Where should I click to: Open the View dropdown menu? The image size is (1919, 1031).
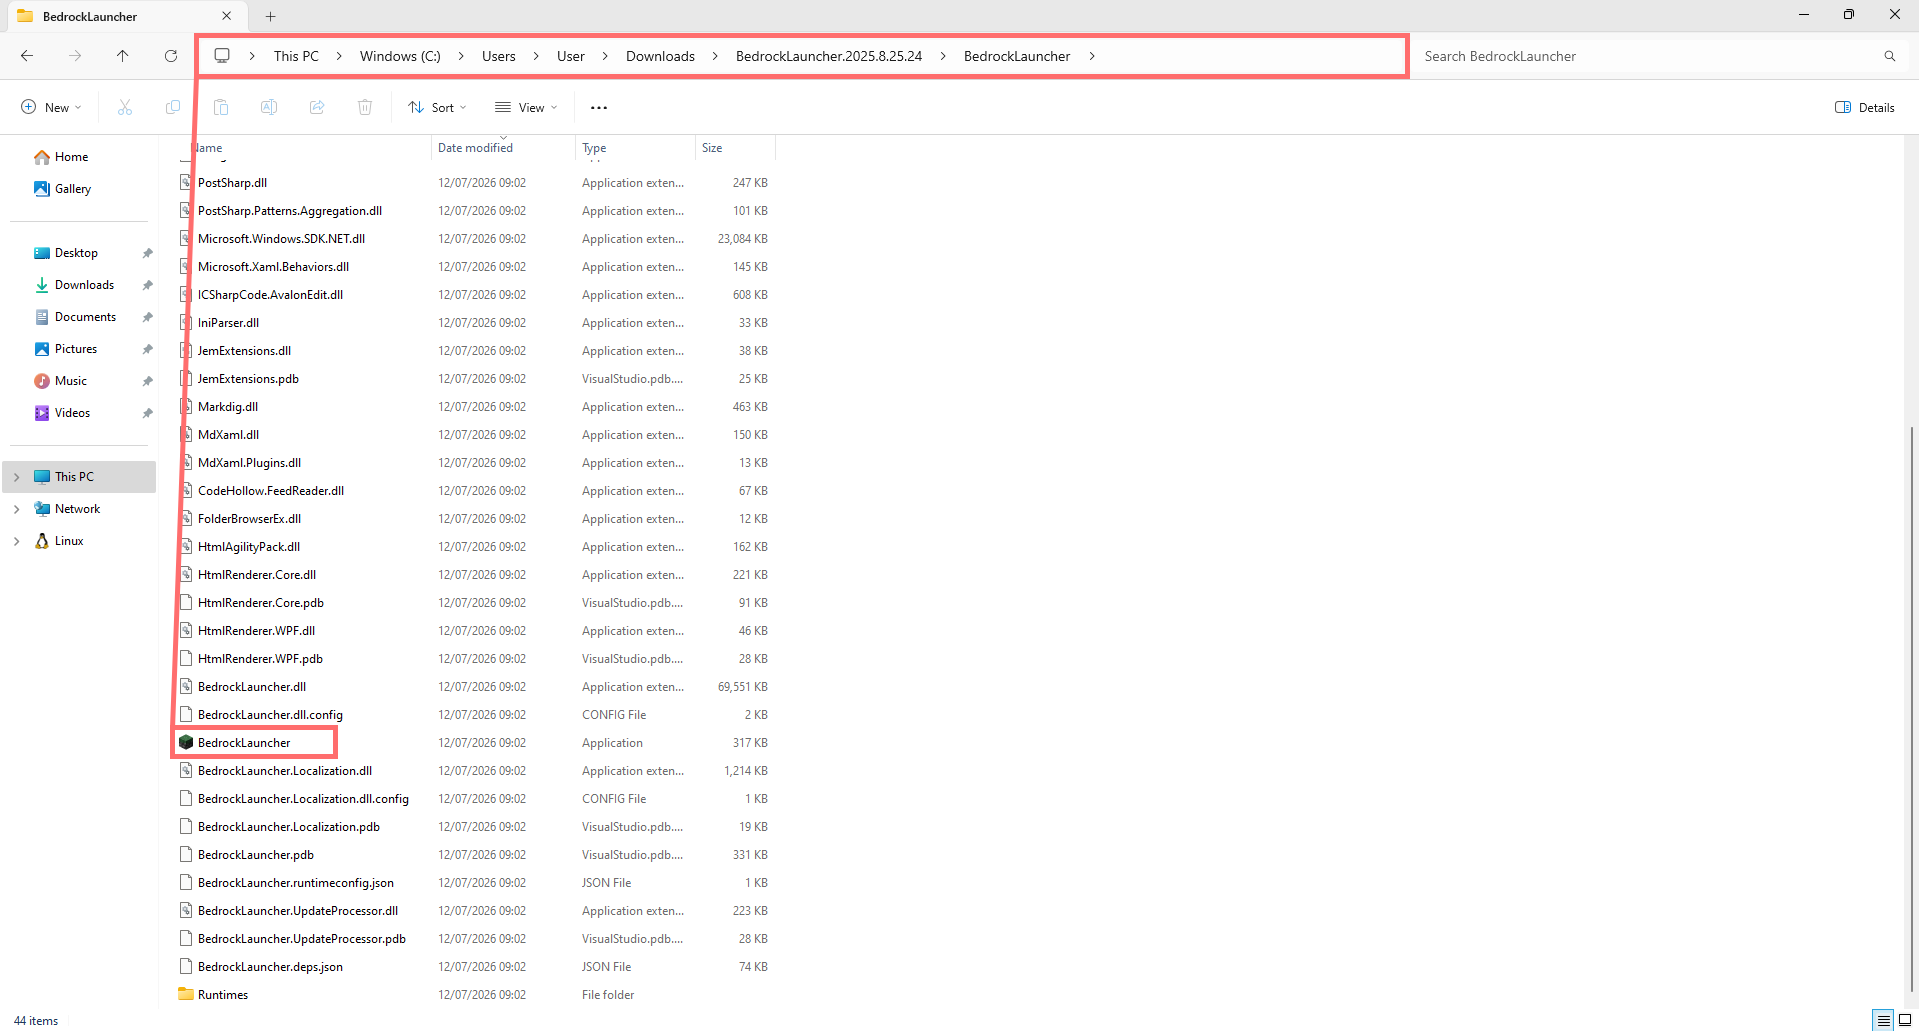[526, 107]
